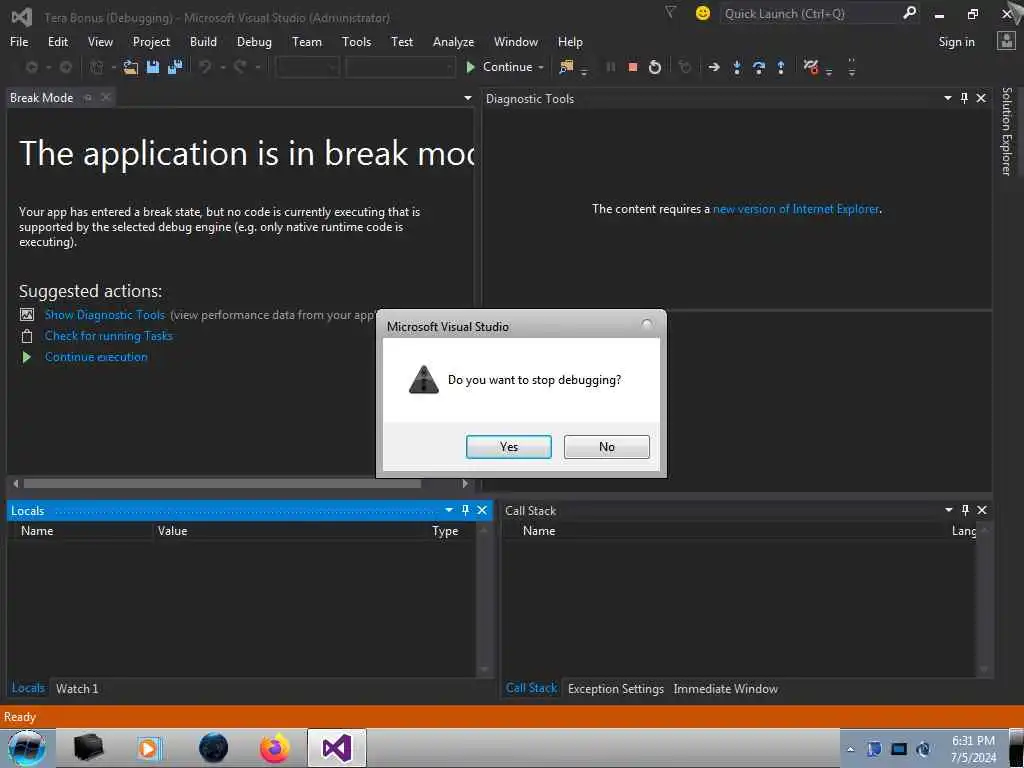Switch to the Exception Settings tab

pyautogui.click(x=616, y=689)
